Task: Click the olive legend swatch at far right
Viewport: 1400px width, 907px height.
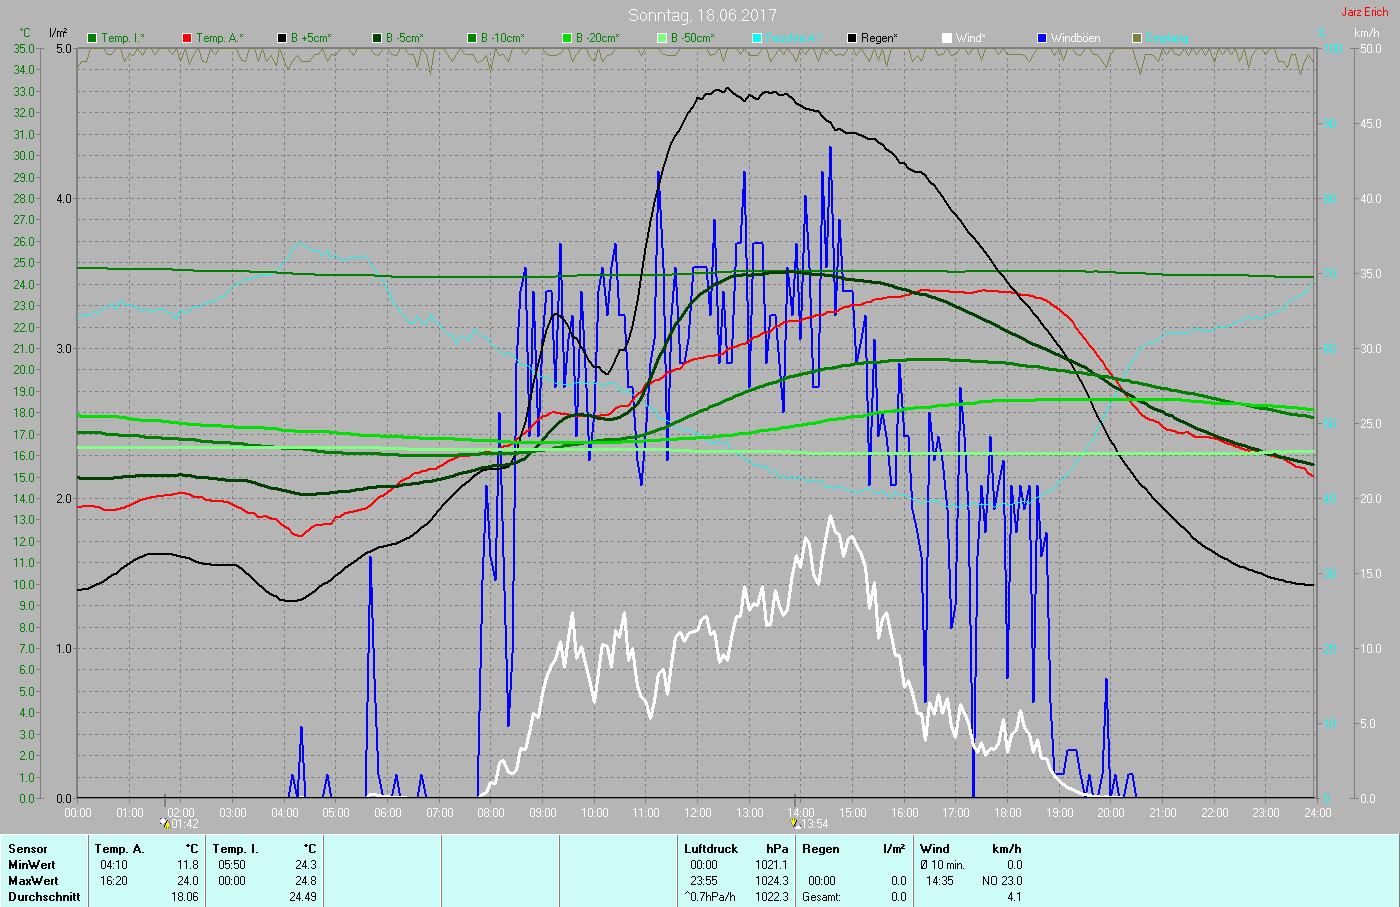Action: pyautogui.click(x=1137, y=38)
